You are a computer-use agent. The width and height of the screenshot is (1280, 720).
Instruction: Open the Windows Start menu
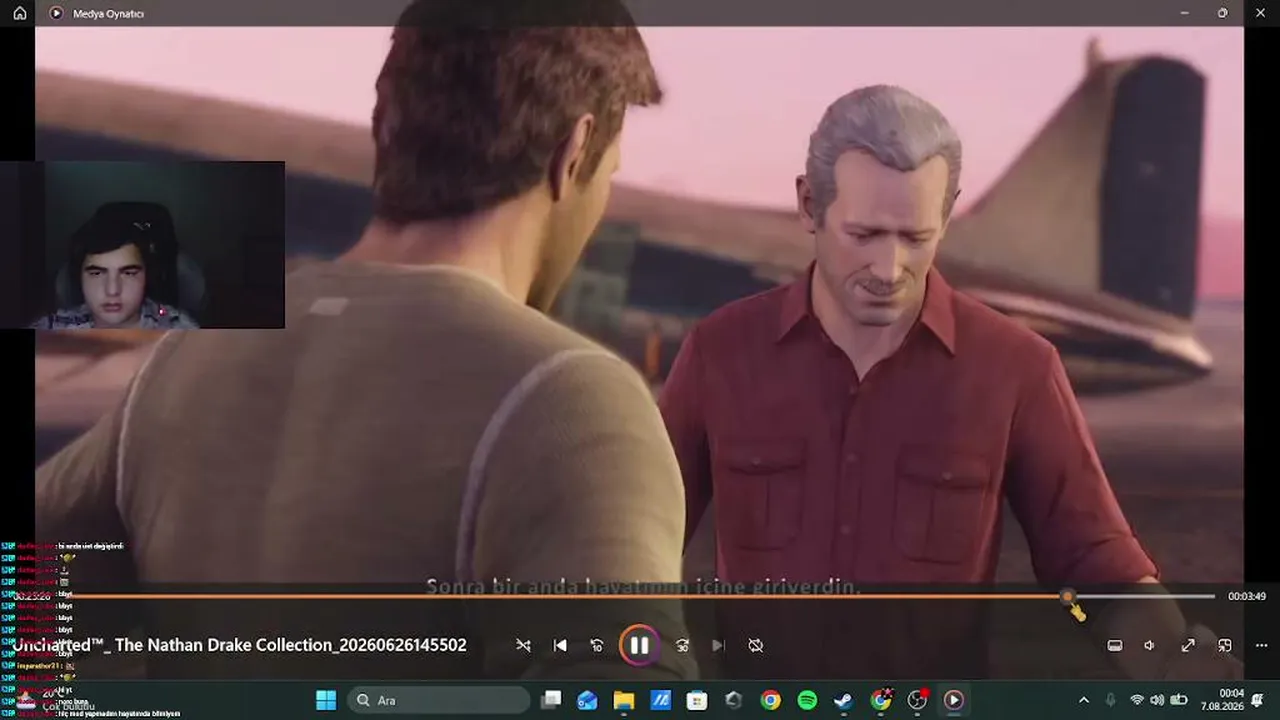point(326,700)
